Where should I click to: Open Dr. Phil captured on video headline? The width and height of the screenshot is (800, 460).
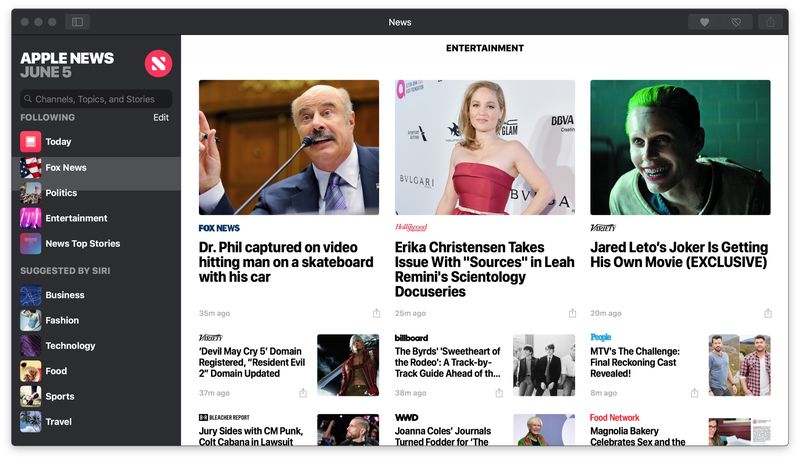(x=286, y=262)
